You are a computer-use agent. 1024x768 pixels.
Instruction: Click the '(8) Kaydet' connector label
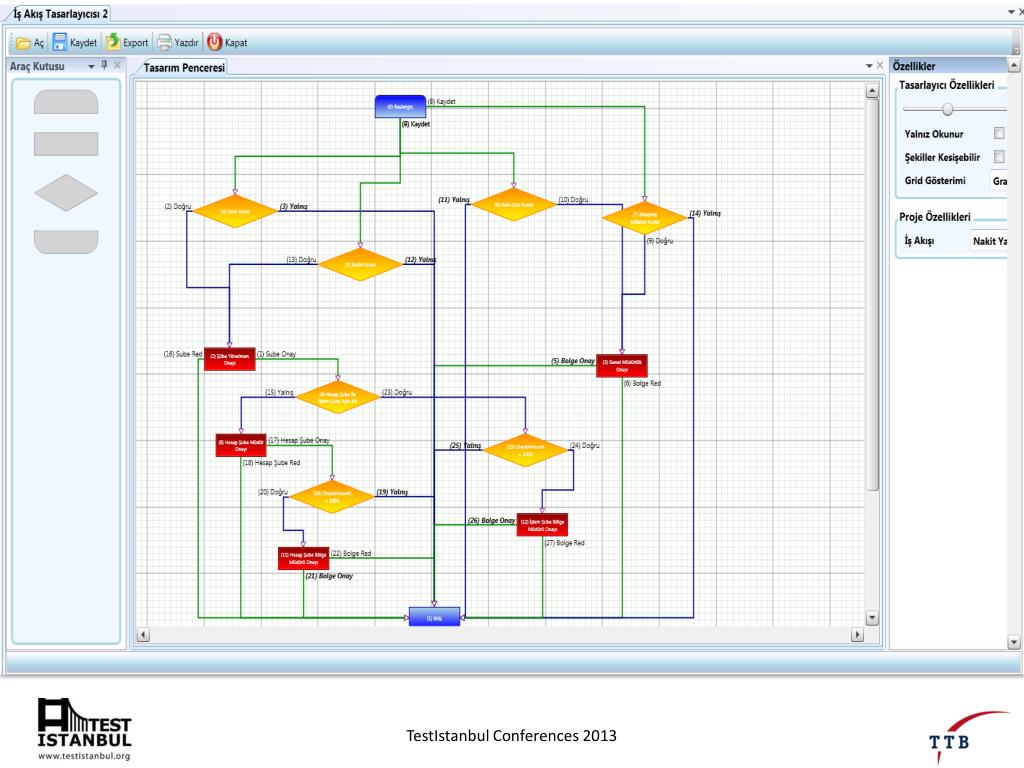(441, 102)
